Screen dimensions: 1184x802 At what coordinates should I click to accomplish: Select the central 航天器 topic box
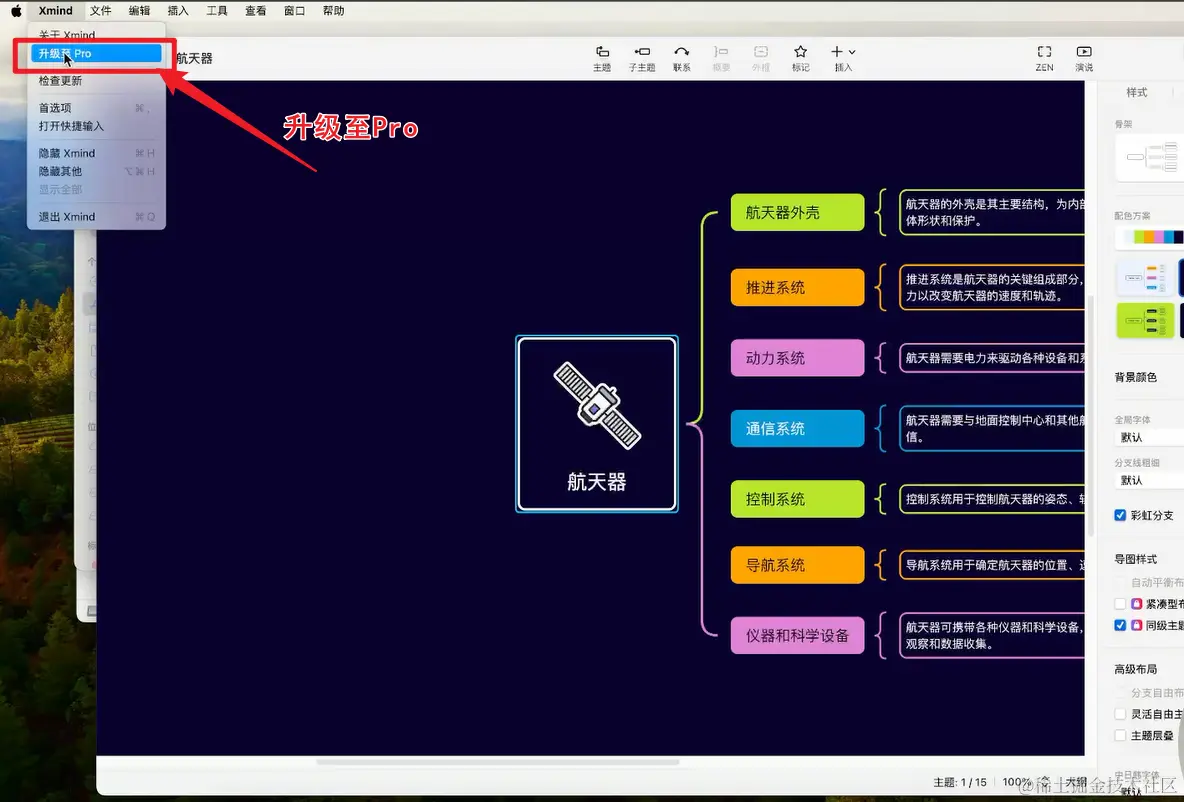tap(597, 424)
